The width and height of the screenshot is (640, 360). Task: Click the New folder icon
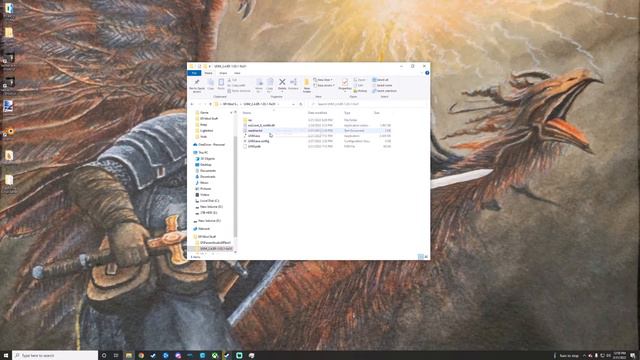307,83
